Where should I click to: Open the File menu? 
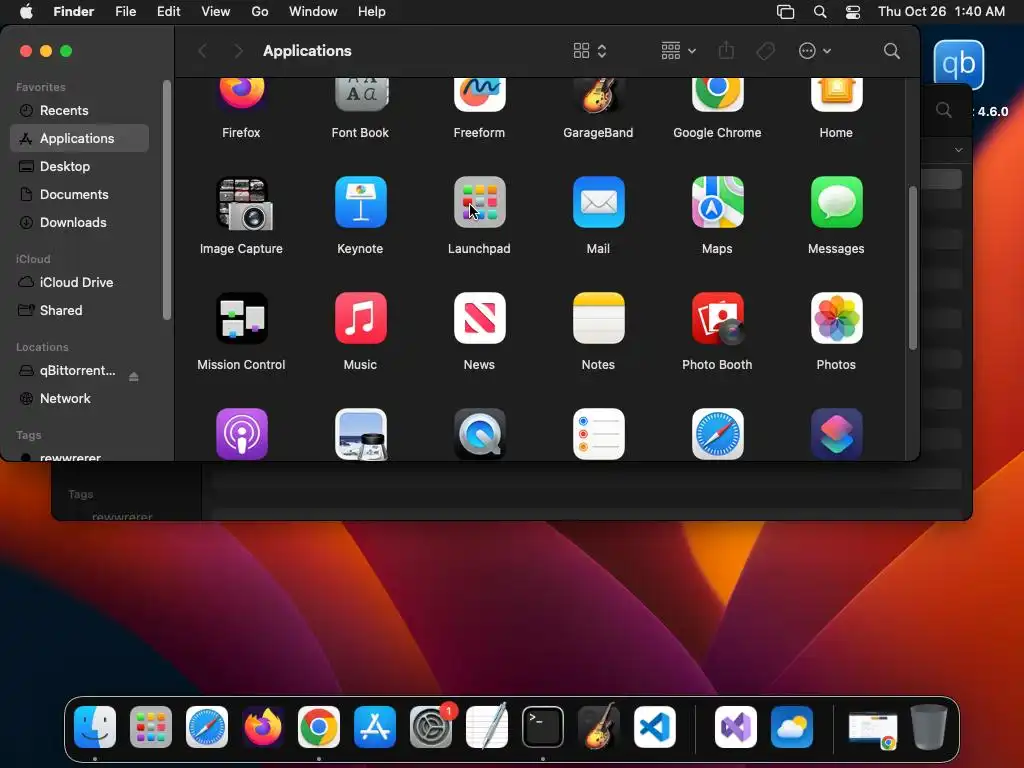click(125, 12)
